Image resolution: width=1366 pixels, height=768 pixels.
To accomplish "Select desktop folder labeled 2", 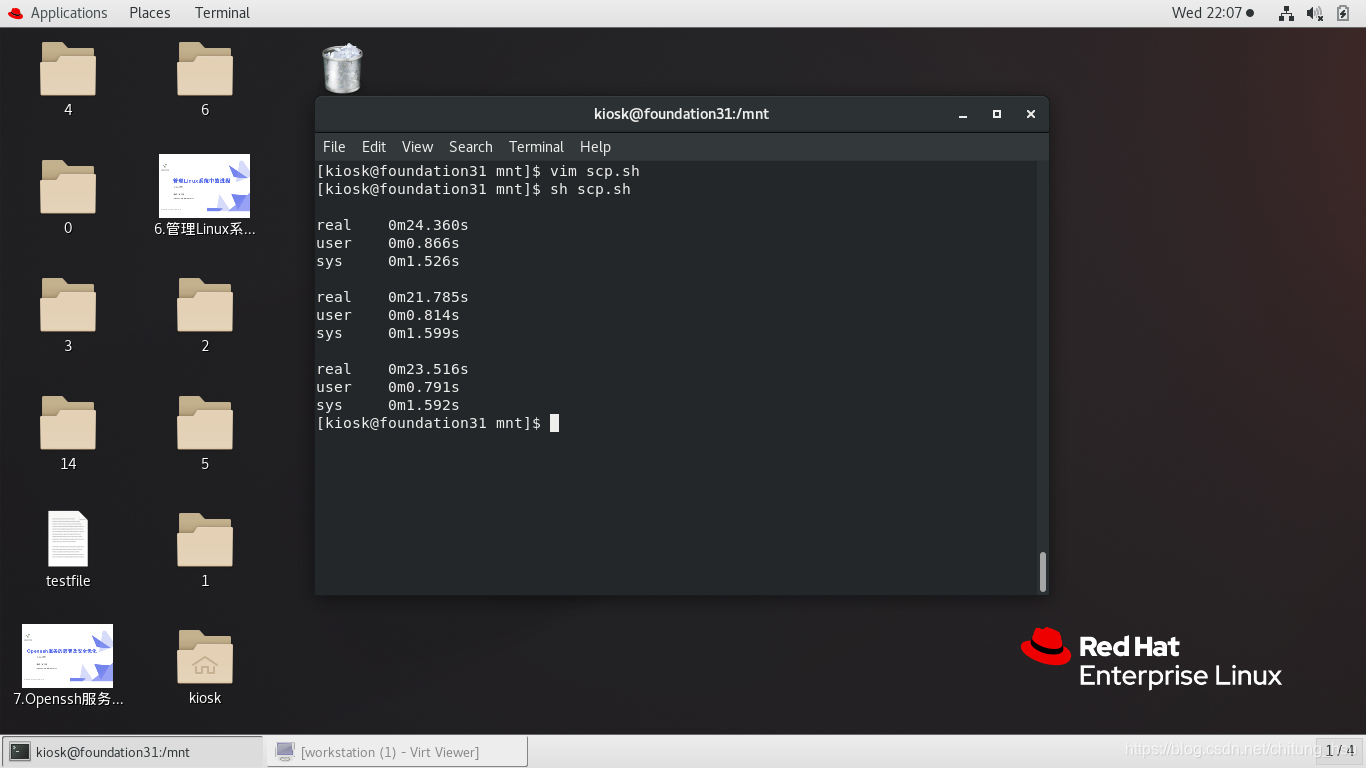I will (205, 305).
